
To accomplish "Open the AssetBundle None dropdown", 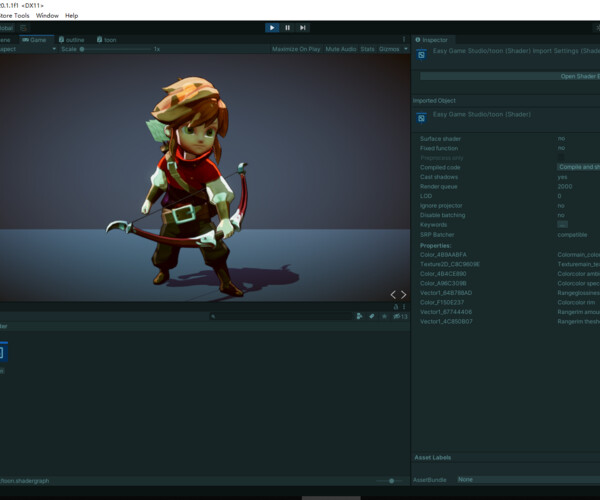I will click(x=528, y=480).
